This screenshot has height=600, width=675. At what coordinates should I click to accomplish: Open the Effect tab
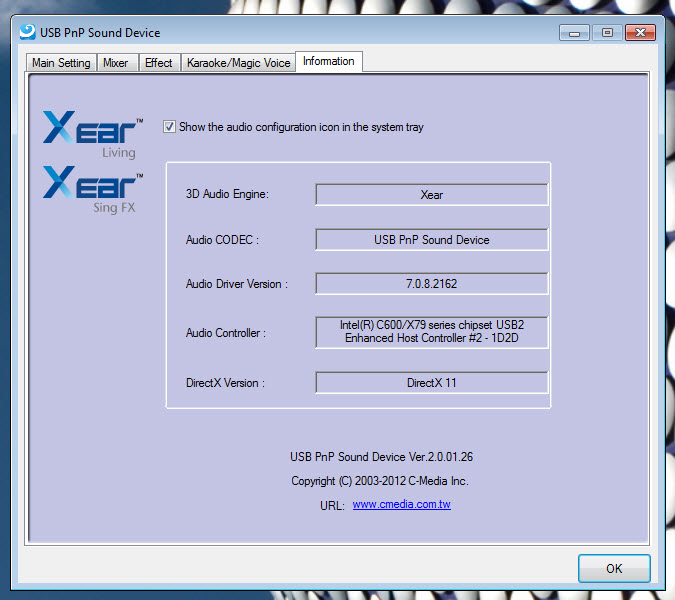point(159,63)
